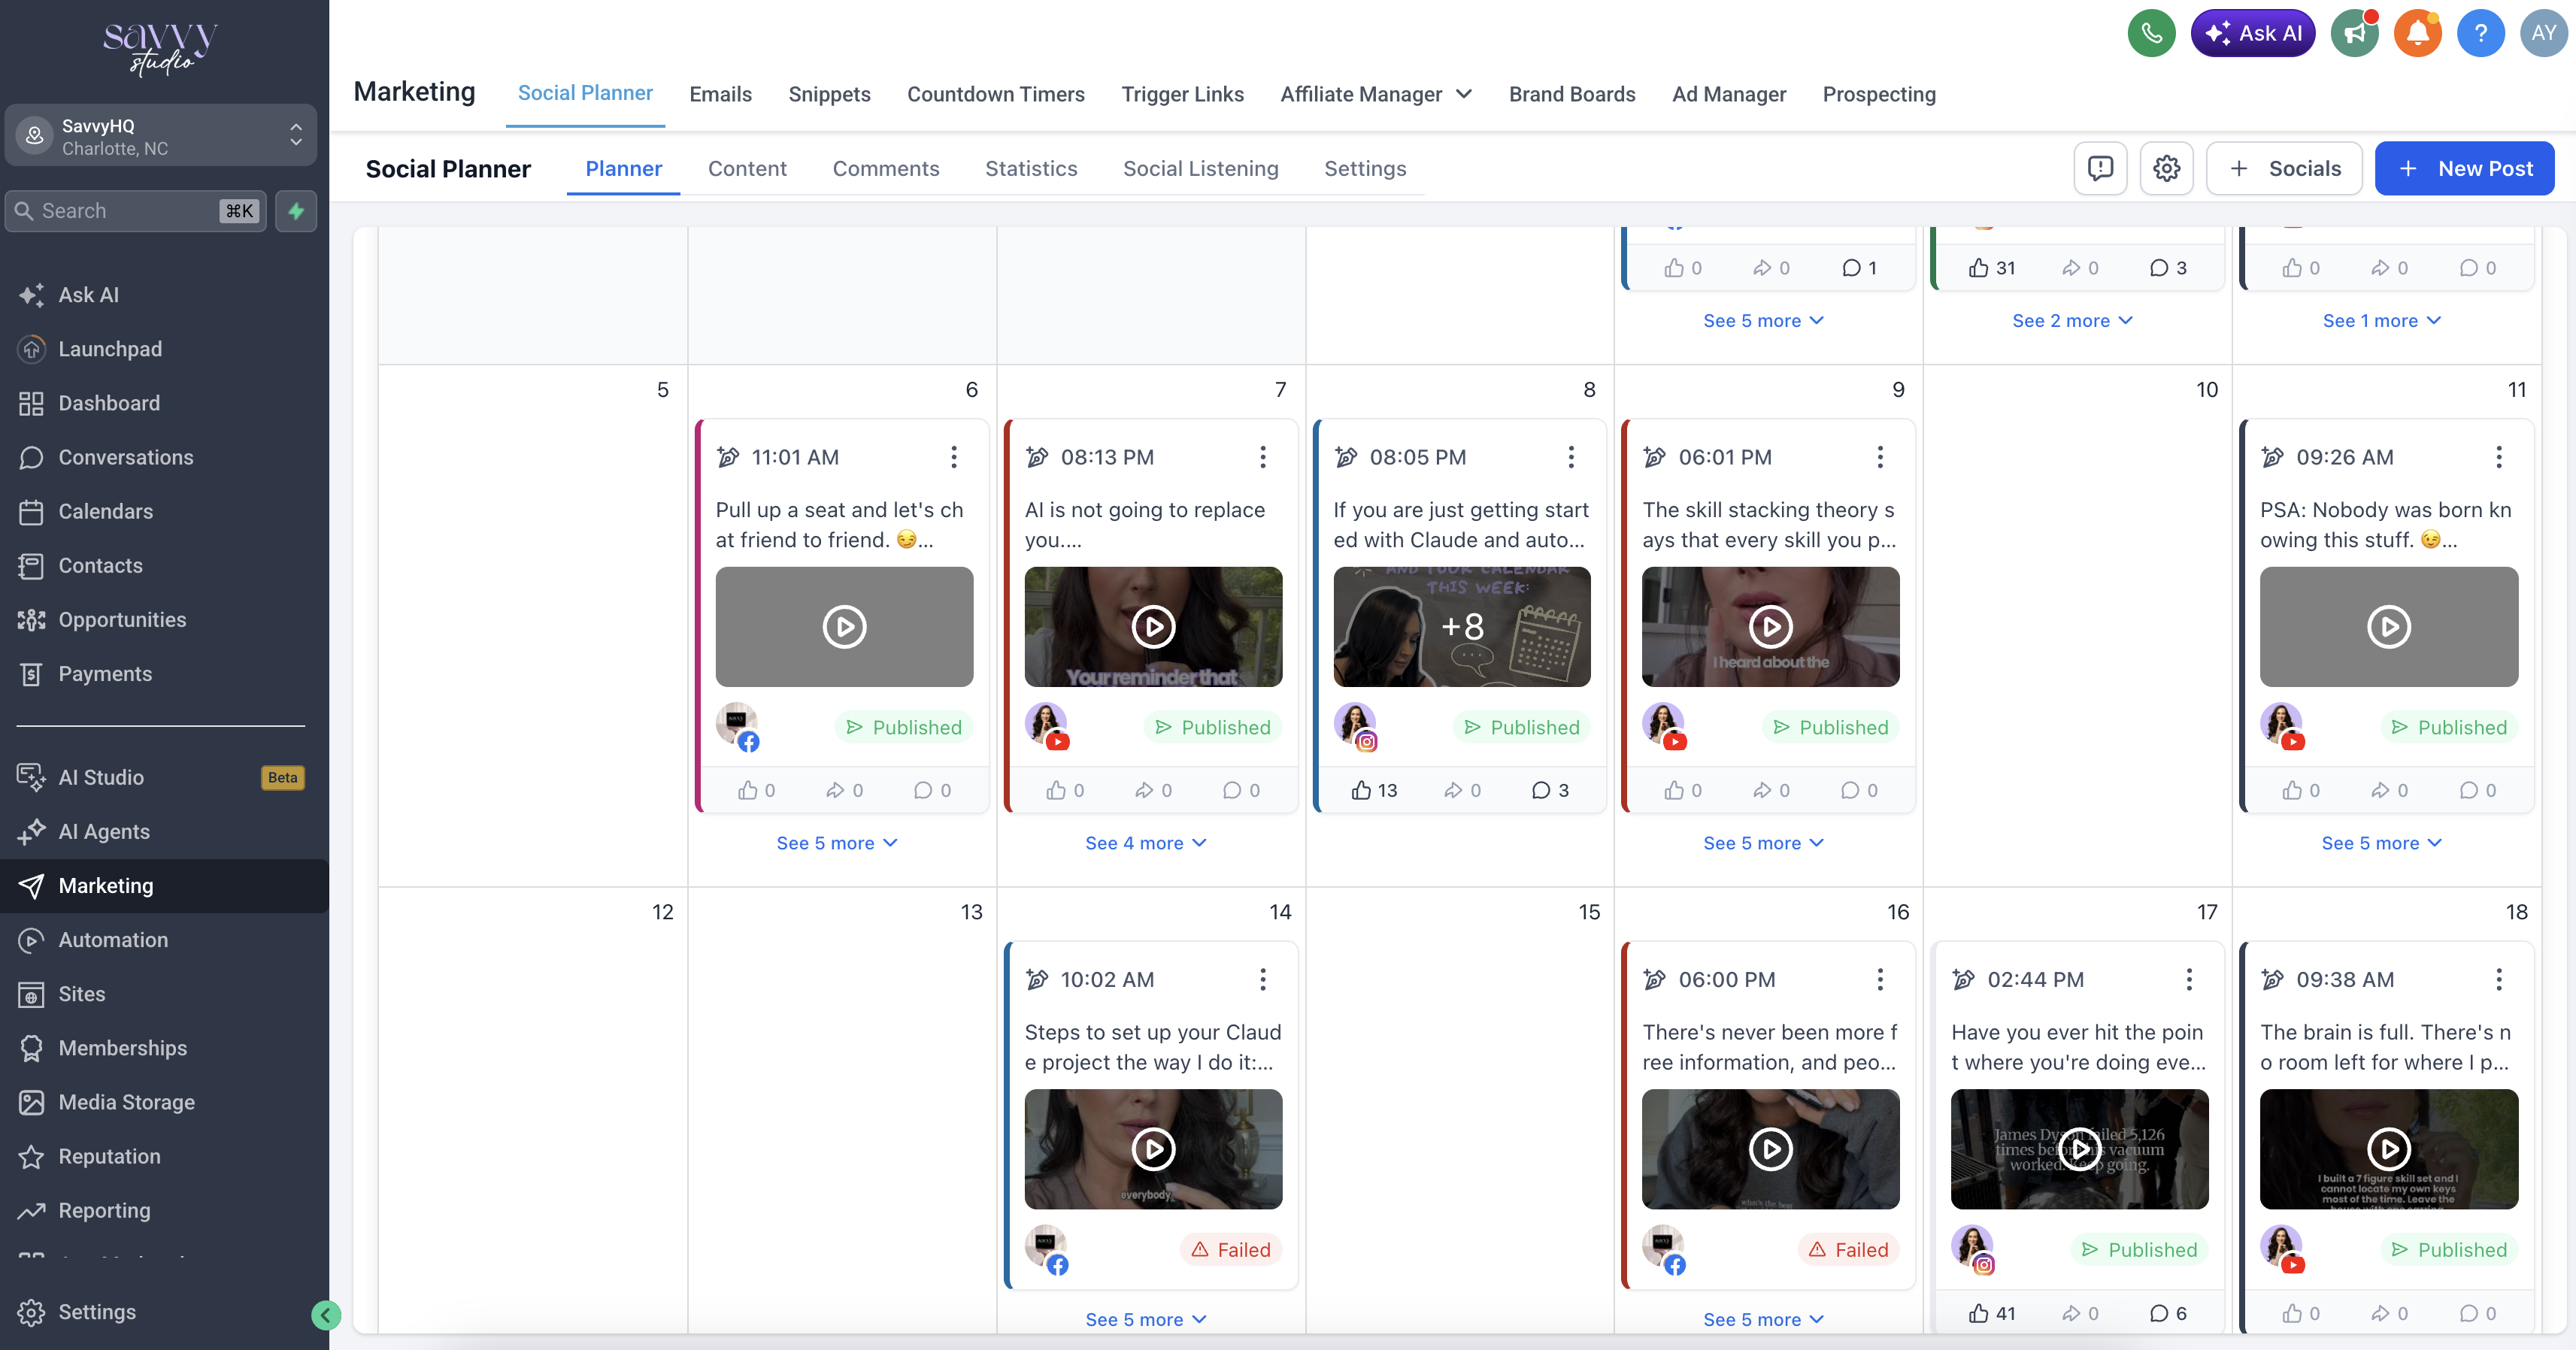Open the AY user avatar menu
The height and width of the screenshot is (1350, 2576).
[2544, 34]
